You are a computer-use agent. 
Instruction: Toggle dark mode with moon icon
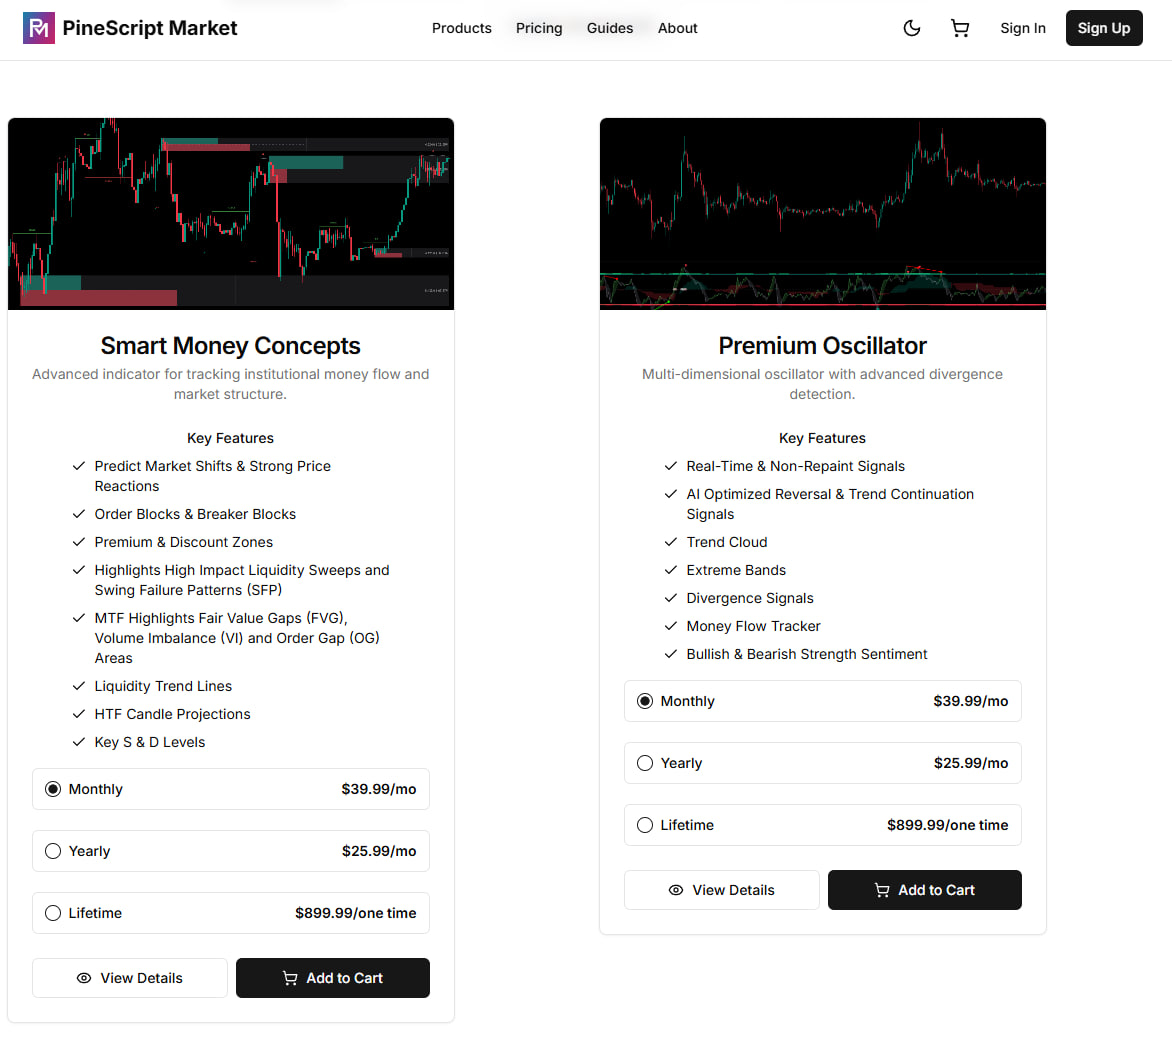(912, 28)
